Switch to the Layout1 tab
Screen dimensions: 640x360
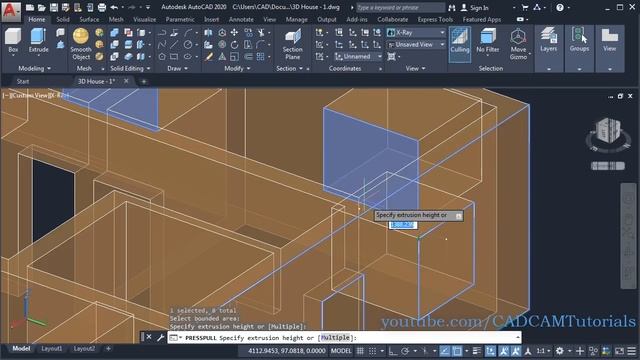point(51,349)
